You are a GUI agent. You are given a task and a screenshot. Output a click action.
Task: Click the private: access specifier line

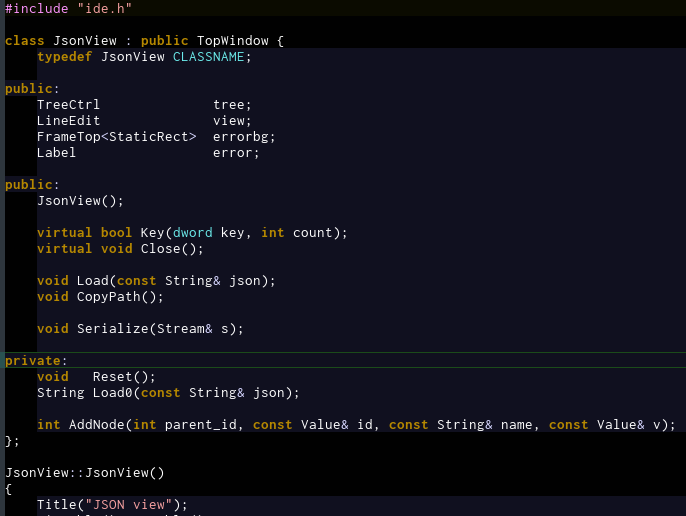click(x=36, y=361)
